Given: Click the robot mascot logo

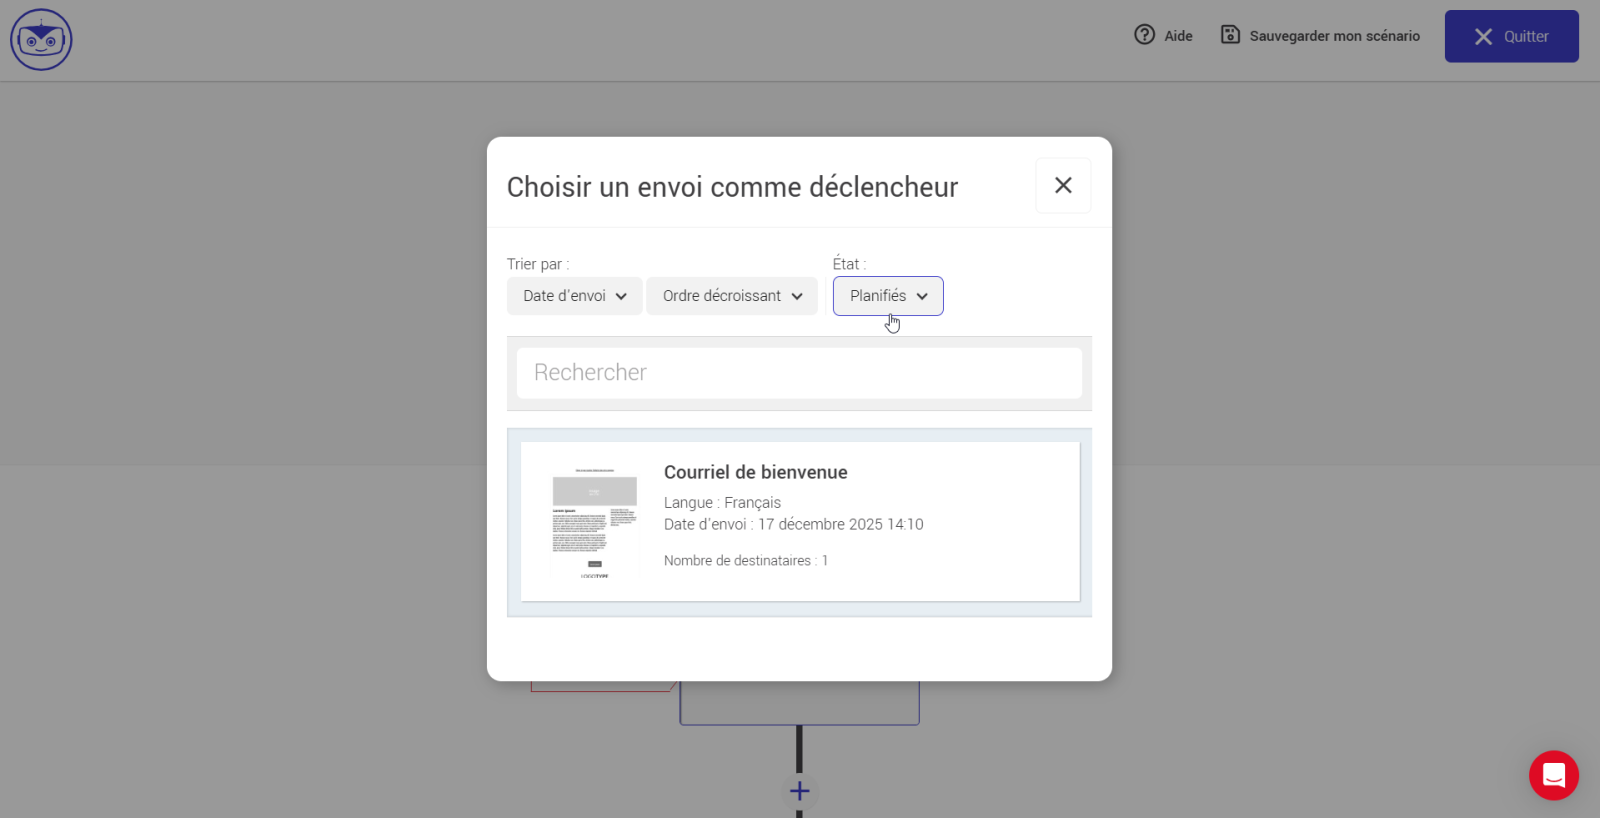Looking at the screenshot, I should click(x=41, y=40).
